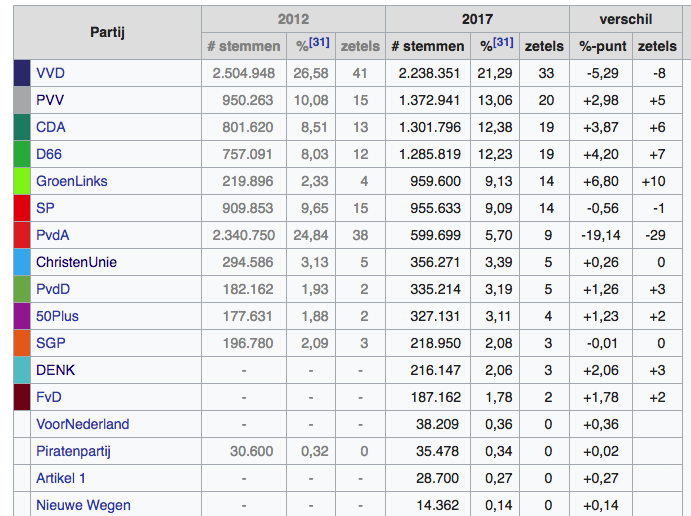Open the SP party link
Image resolution: width=691 pixels, height=516 pixels.
coord(45,208)
